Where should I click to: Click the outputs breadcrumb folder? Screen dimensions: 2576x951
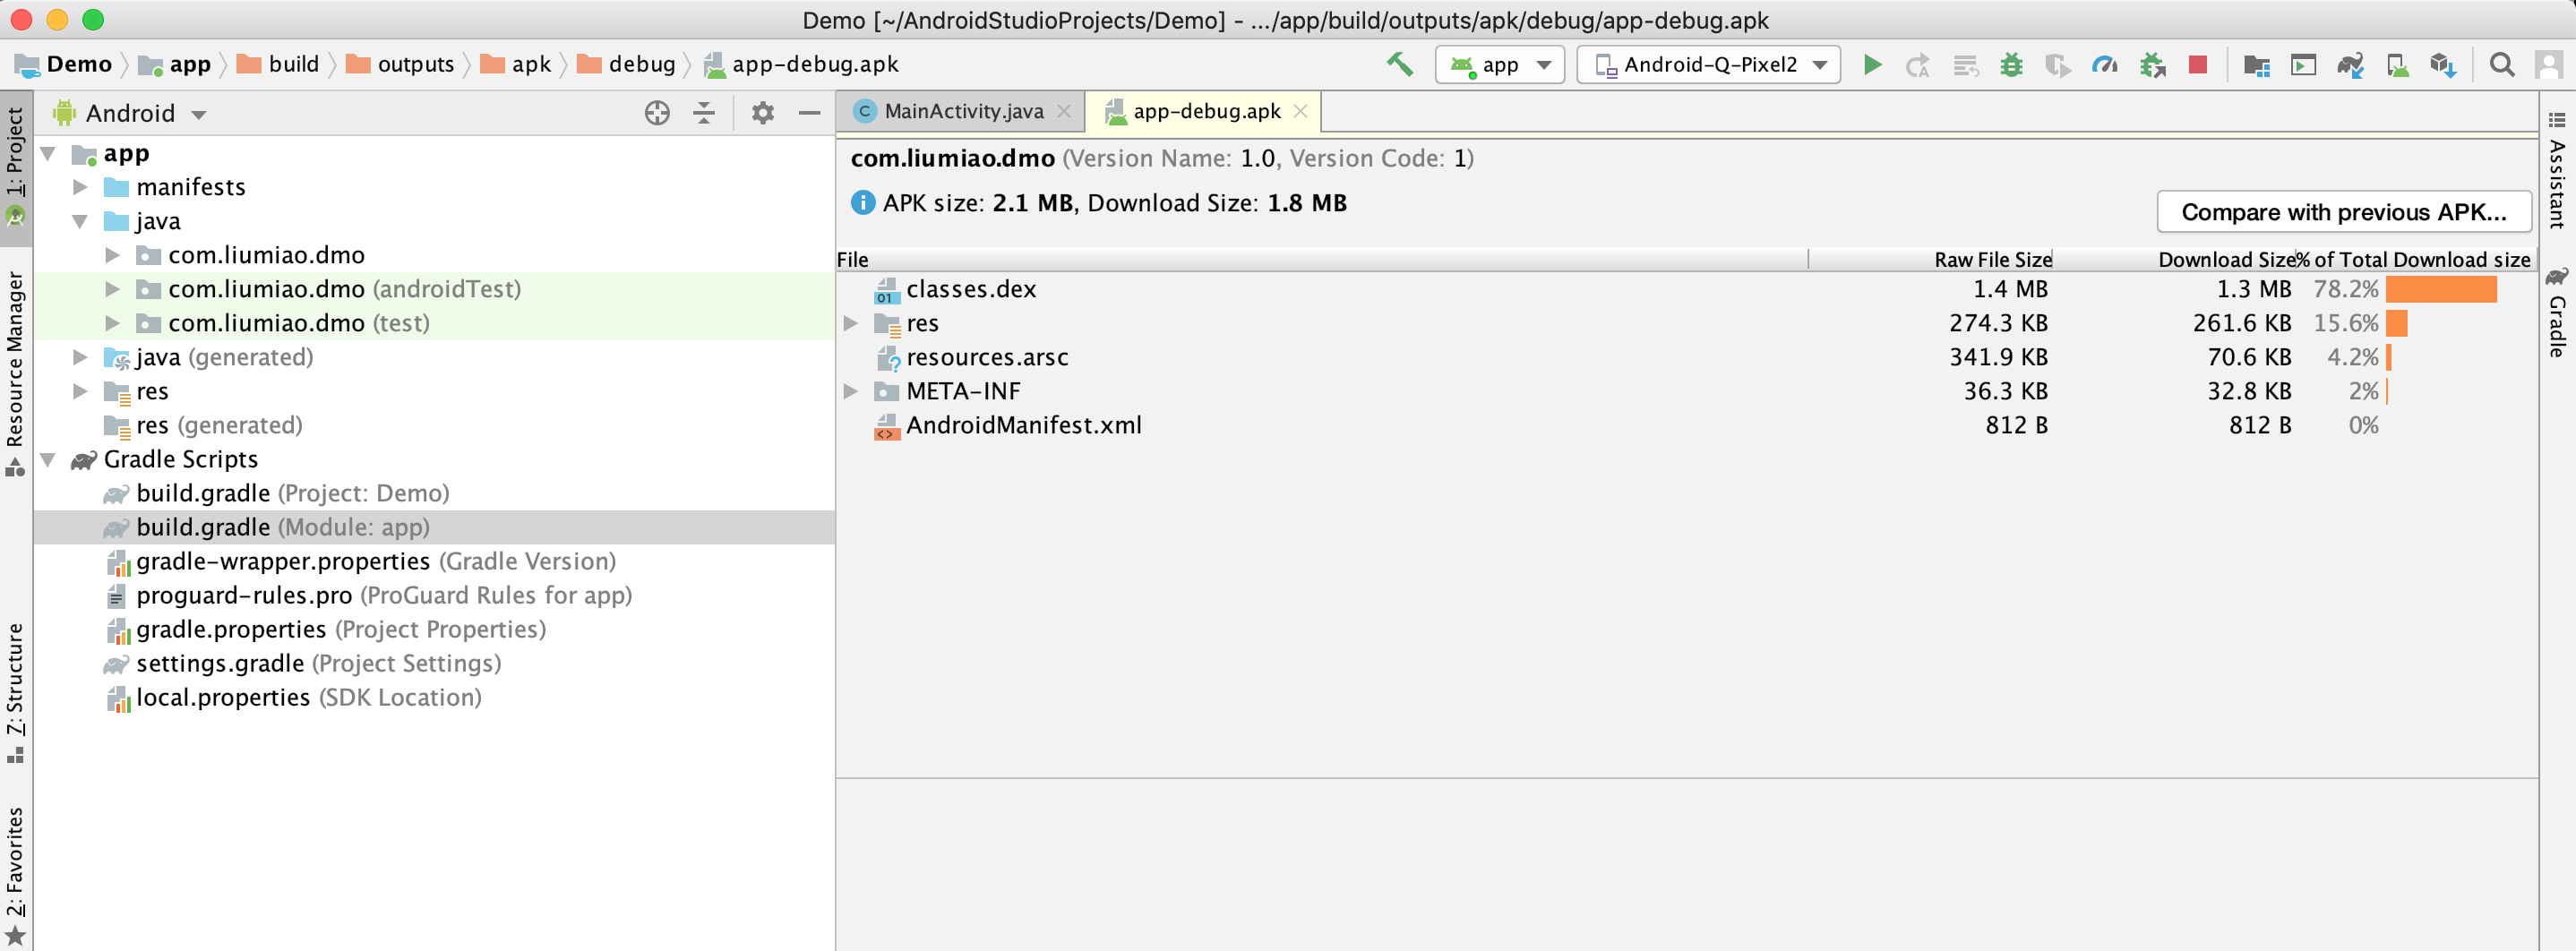click(400, 65)
